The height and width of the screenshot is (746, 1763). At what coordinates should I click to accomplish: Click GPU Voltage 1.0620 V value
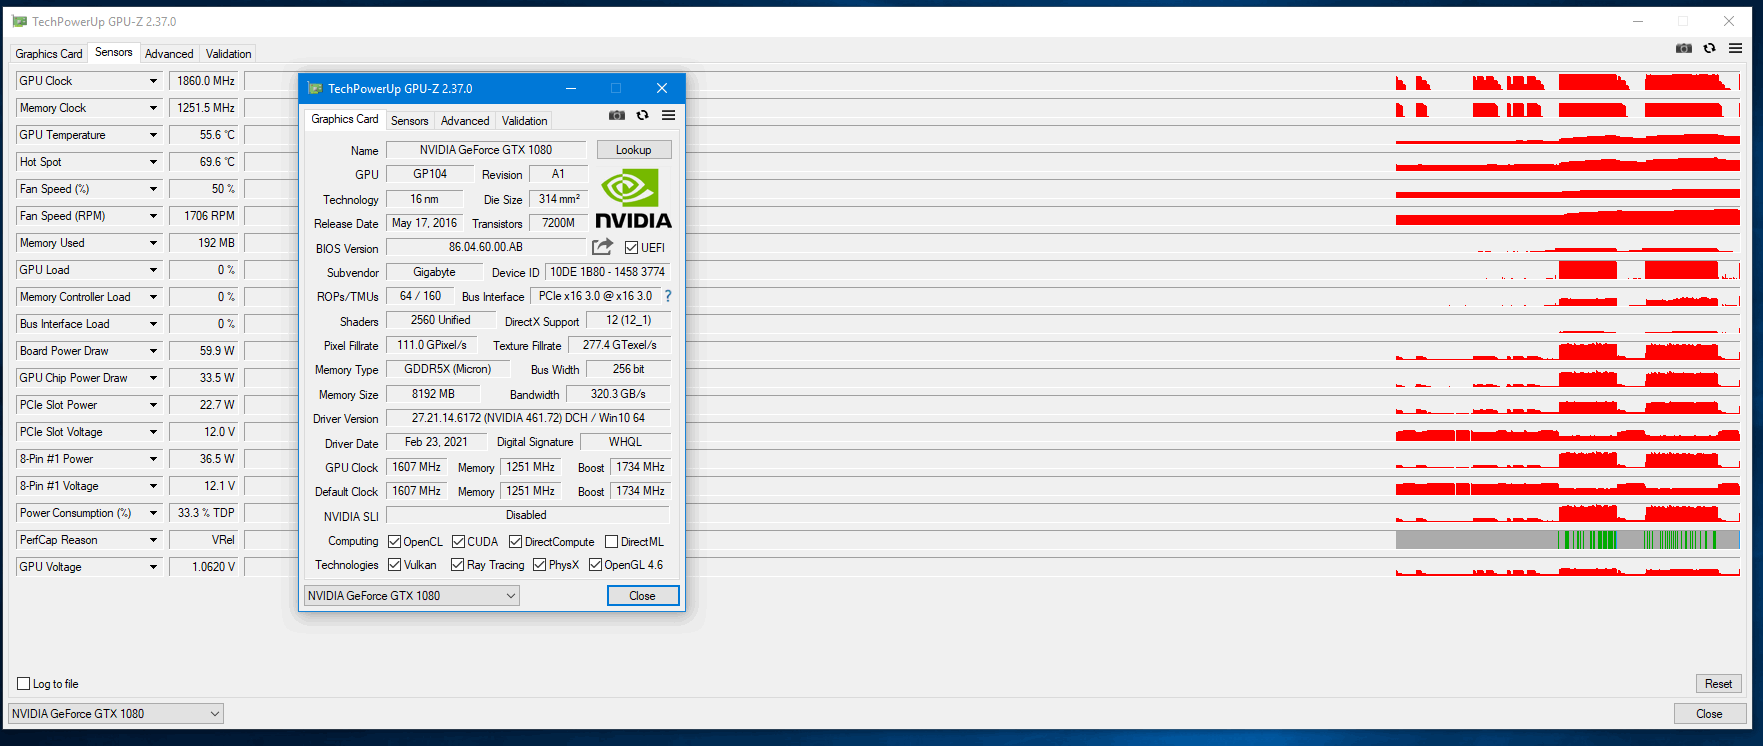point(204,567)
